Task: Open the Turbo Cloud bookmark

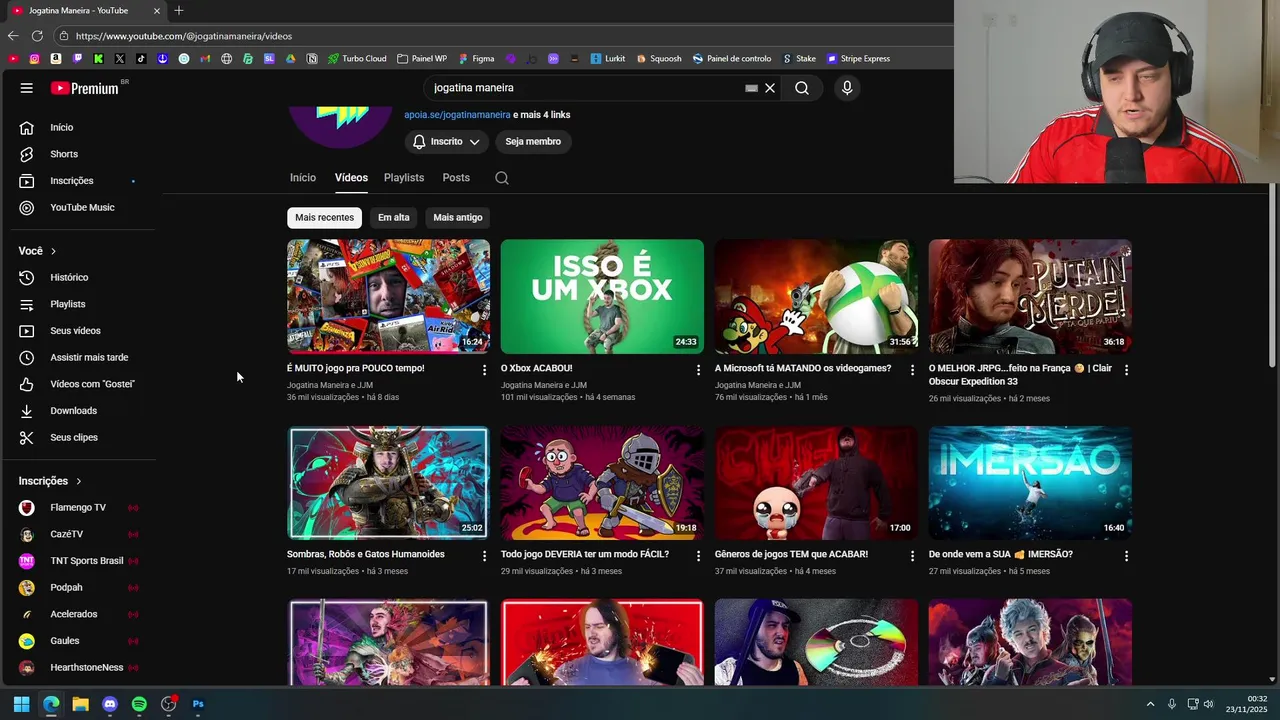Action: click(x=357, y=59)
